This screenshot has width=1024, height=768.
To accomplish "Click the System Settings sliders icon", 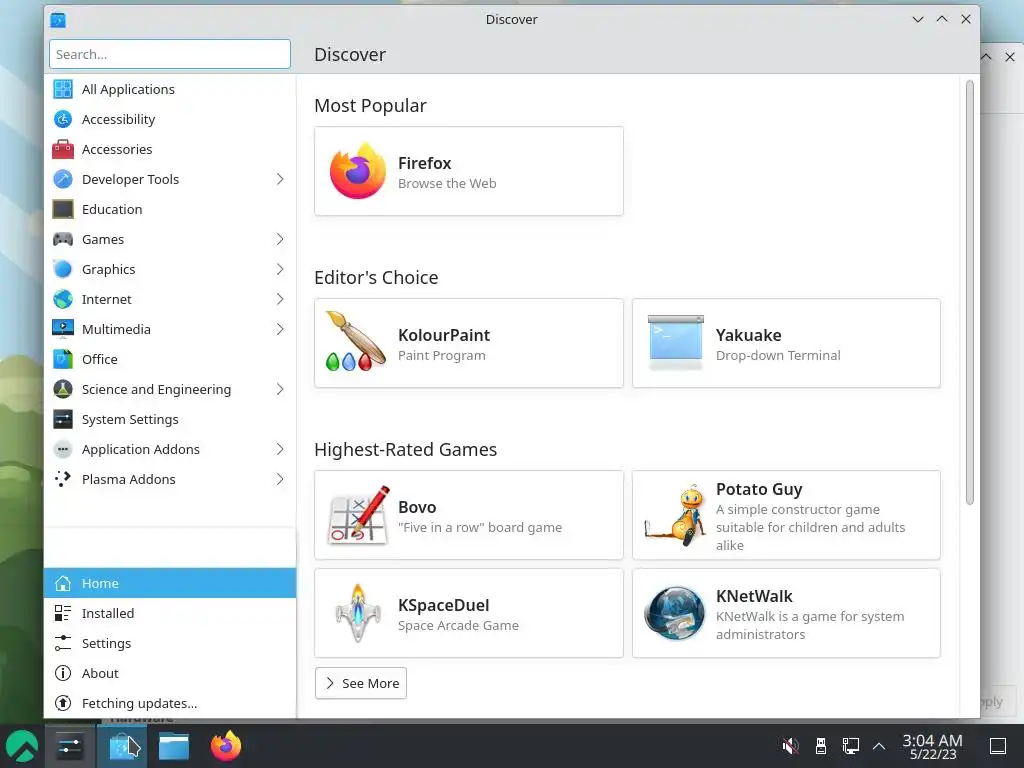I will (63, 419).
